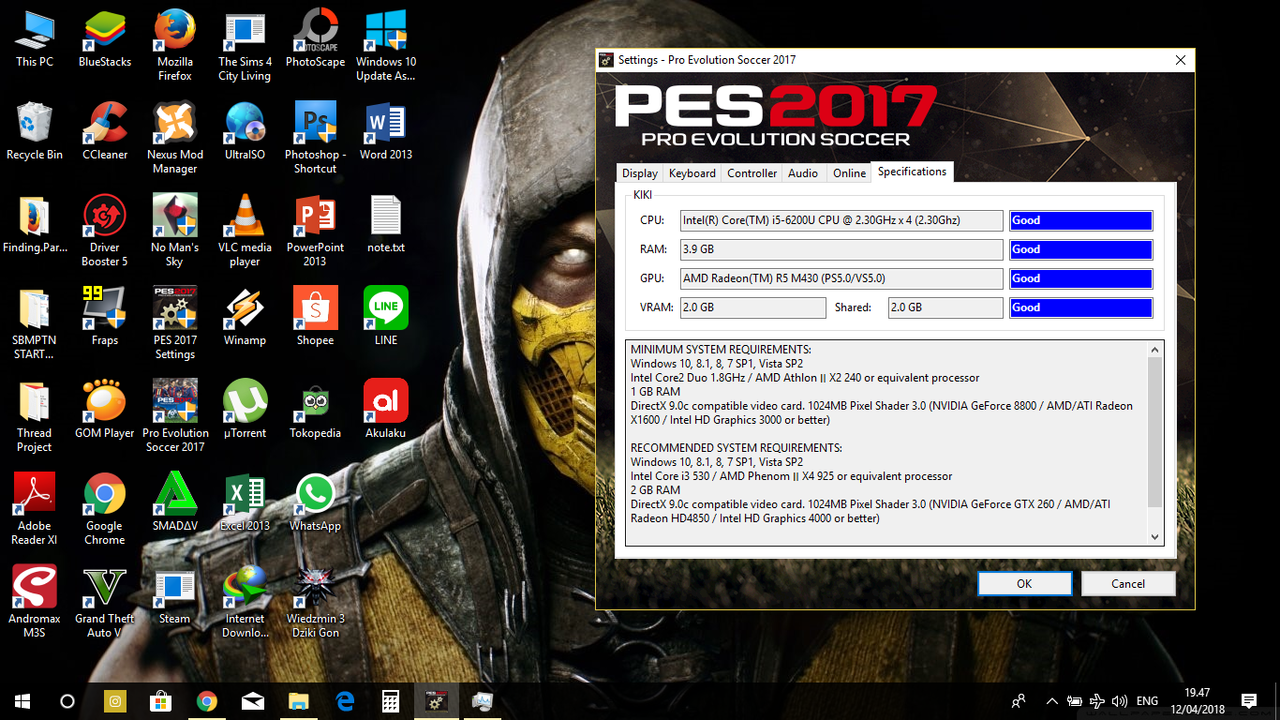Screen dimensions: 1280x720
Task: Open Cortana search circle in taskbar
Action: (x=68, y=701)
